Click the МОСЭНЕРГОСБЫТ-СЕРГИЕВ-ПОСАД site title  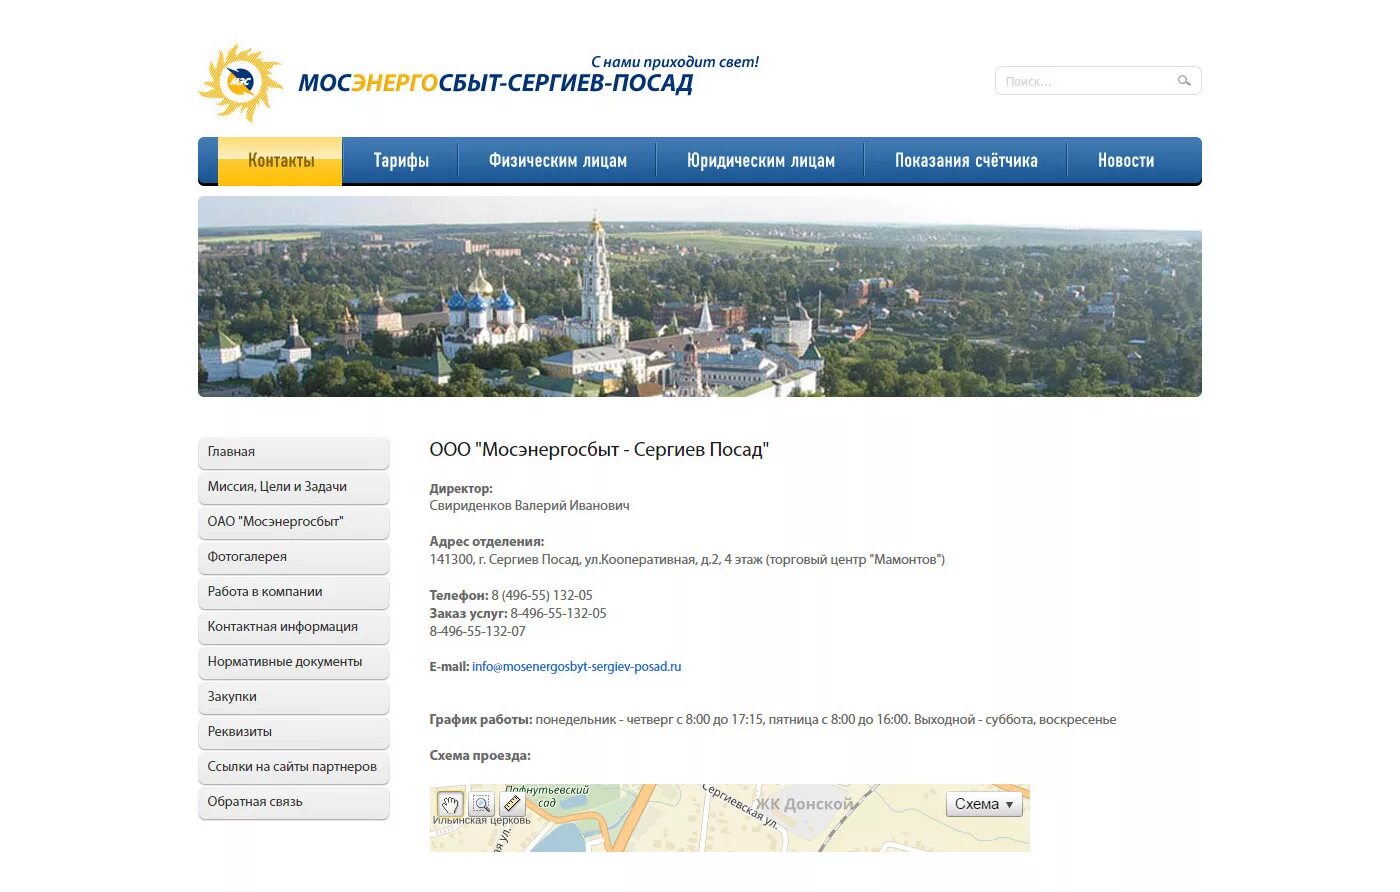click(496, 83)
